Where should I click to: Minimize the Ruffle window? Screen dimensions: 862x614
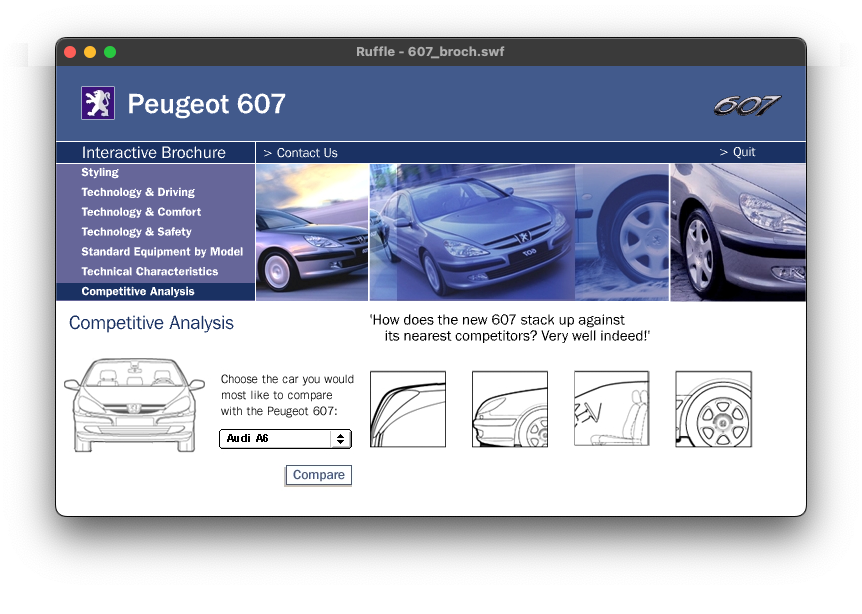[x=90, y=52]
